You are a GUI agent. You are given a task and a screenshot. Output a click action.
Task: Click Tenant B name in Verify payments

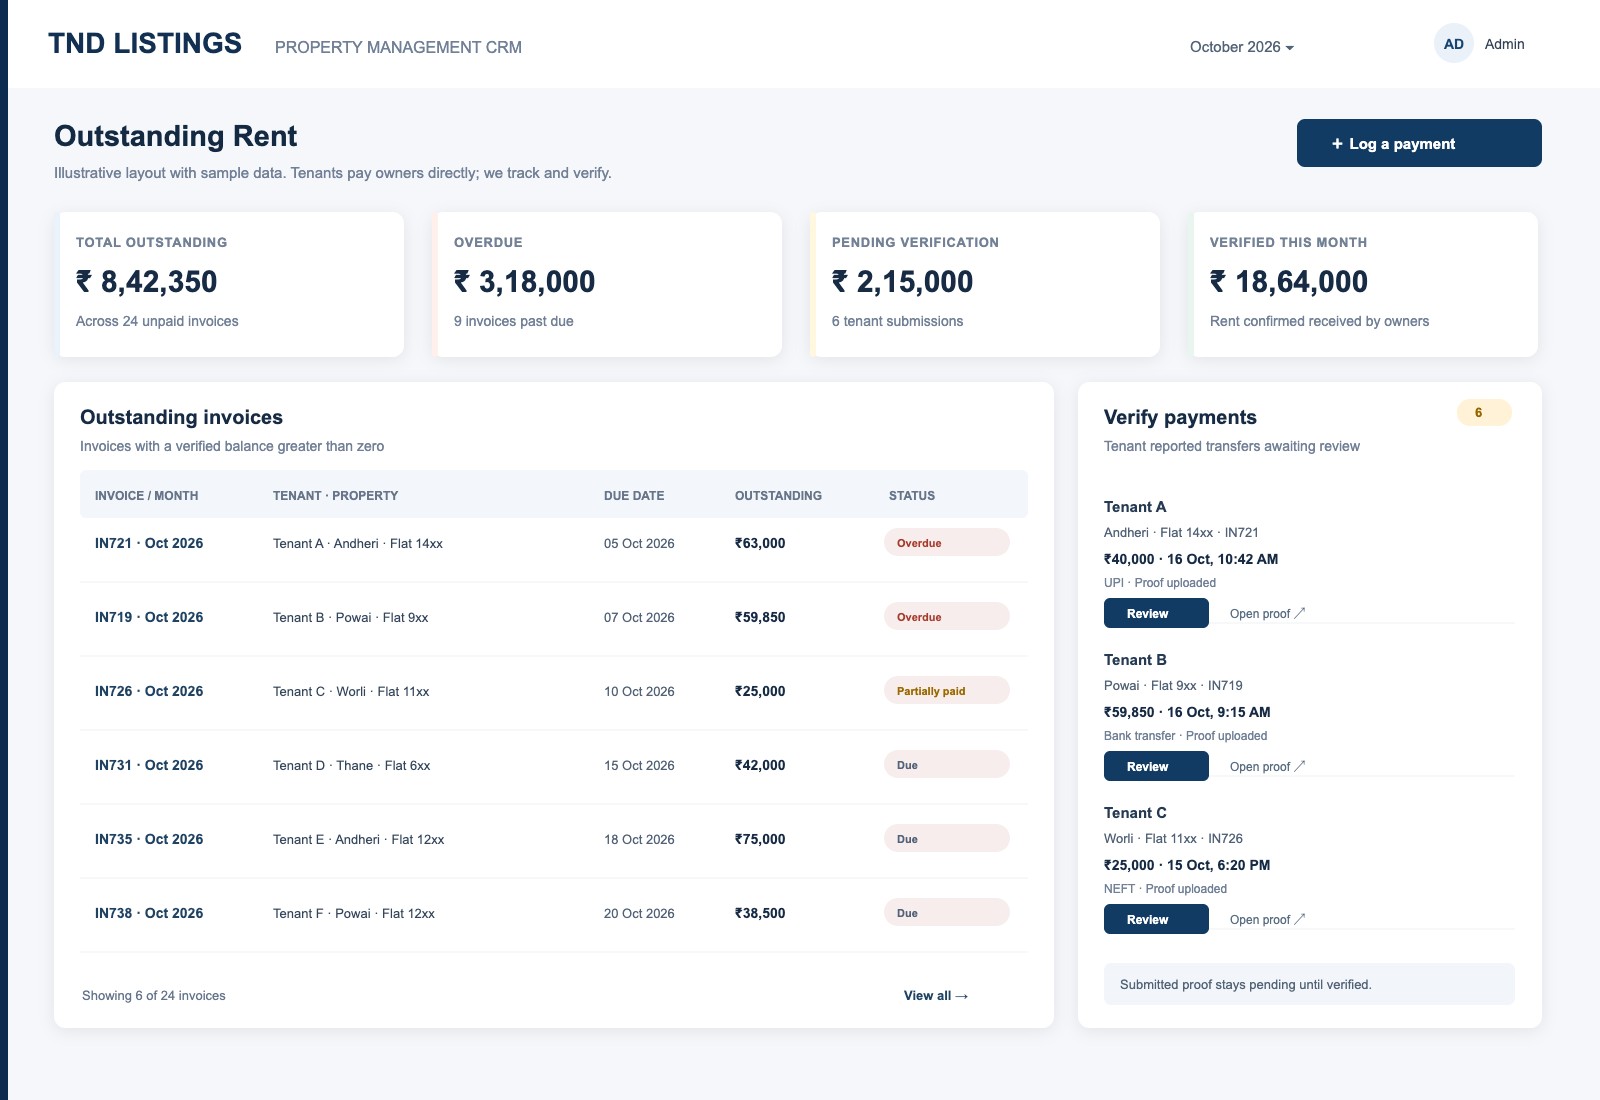(1135, 660)
